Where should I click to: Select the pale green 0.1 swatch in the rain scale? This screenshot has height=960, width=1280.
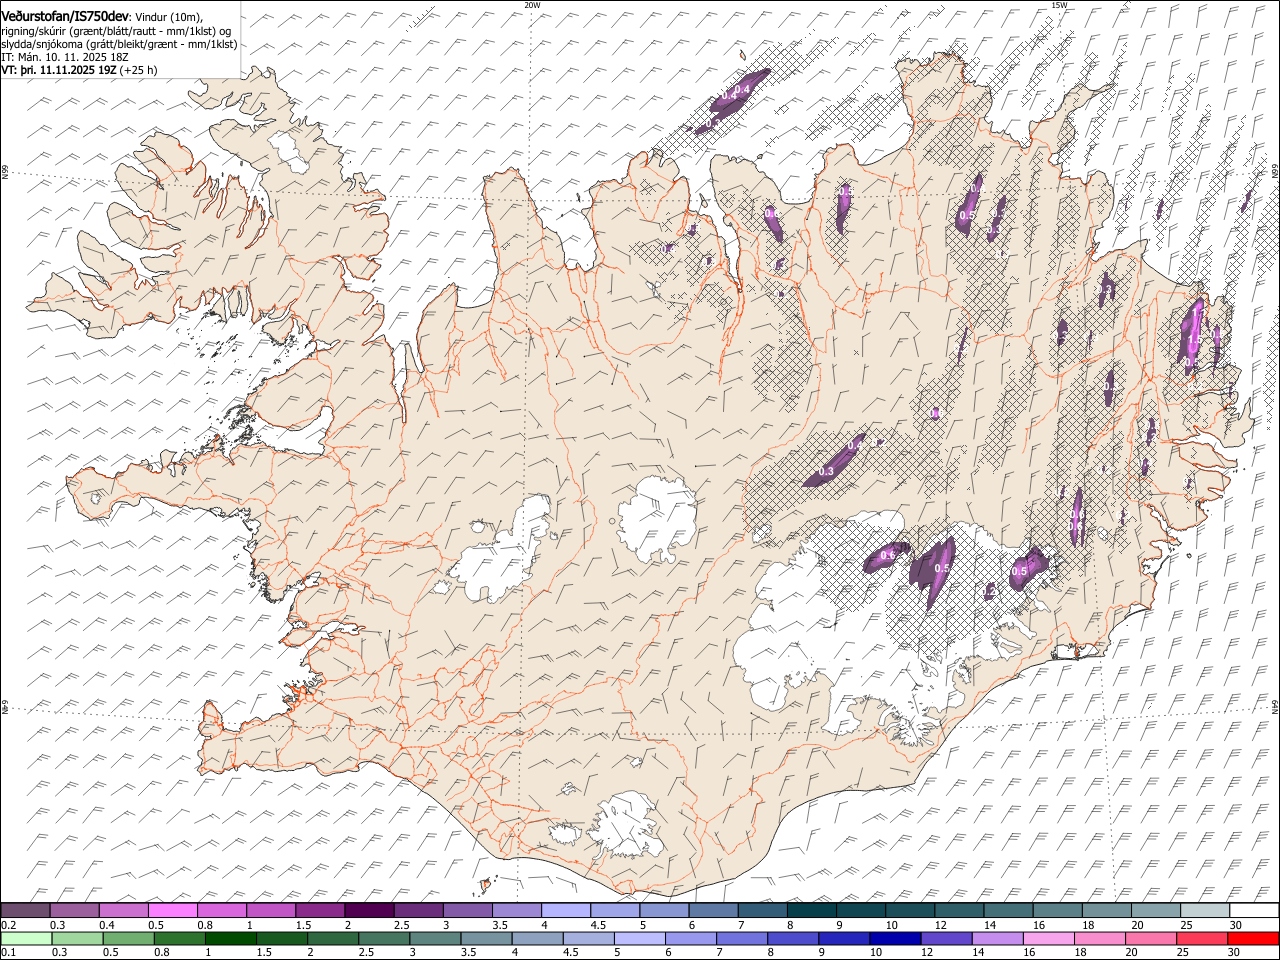tap(26, 938)
